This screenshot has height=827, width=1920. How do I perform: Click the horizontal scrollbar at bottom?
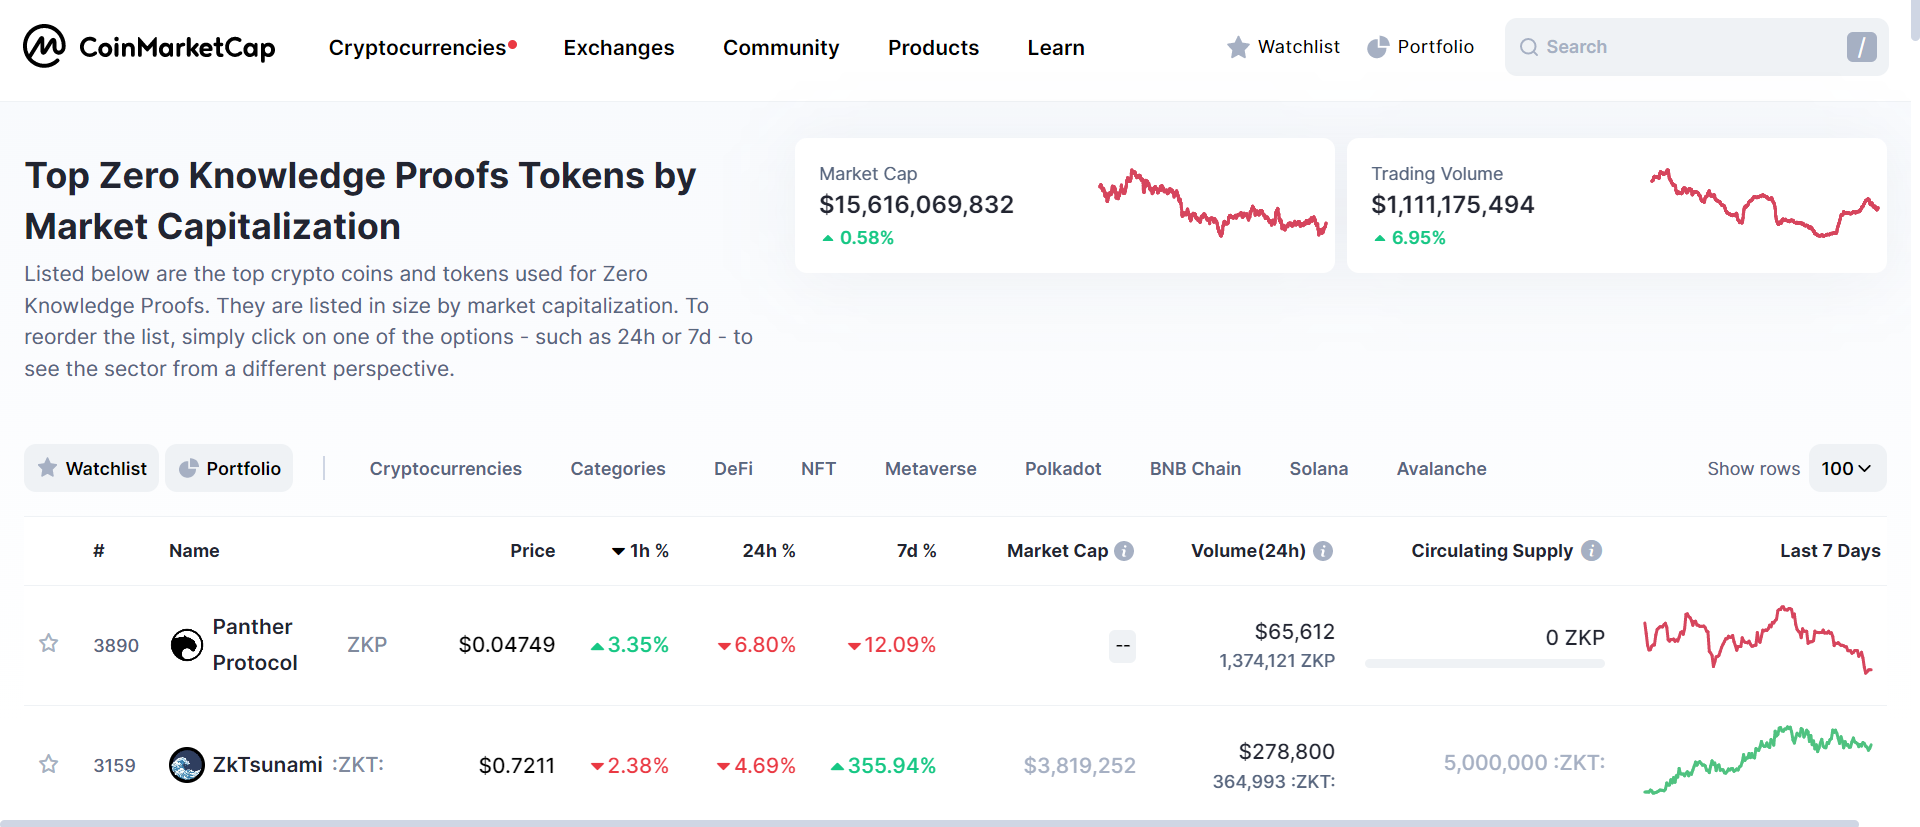pyautogui.click(x=930, y=823)
